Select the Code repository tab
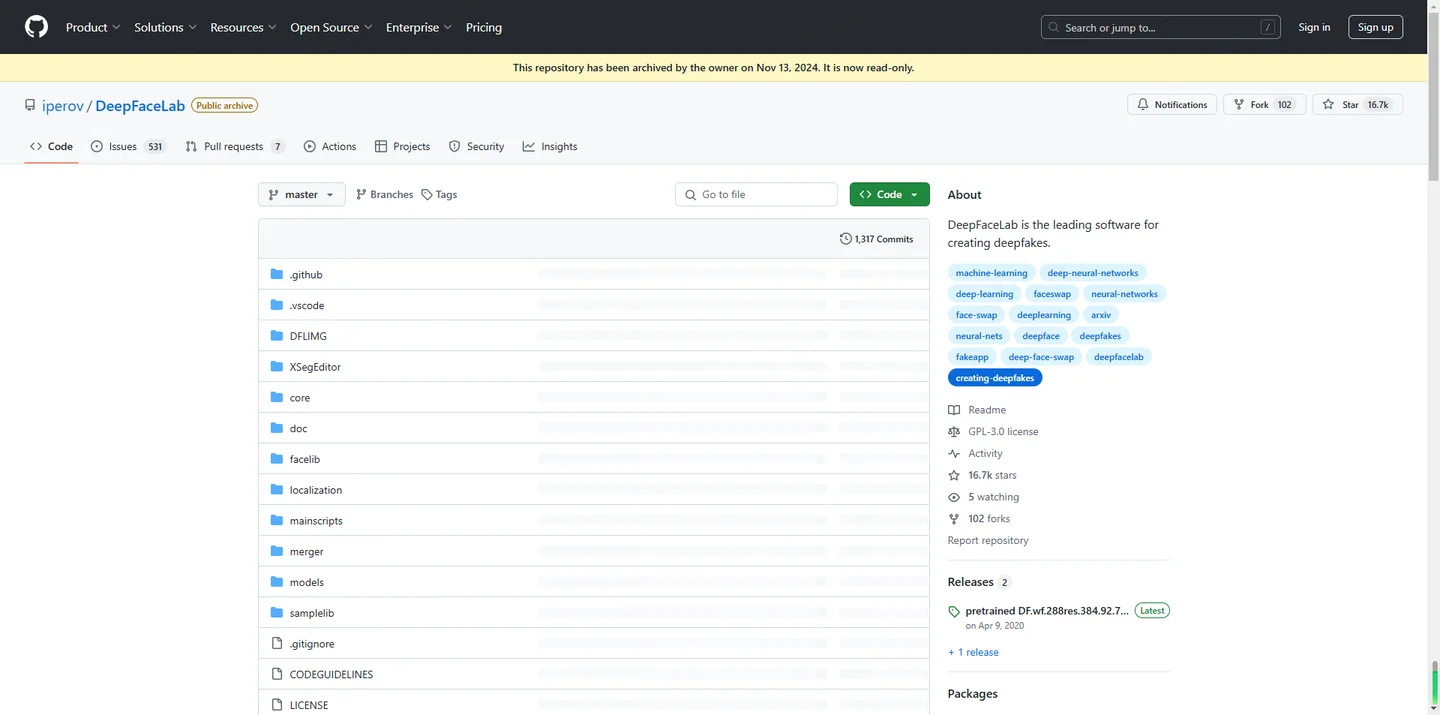The image size is (1440, 715). pyautogui.click(x=51, y=146)
